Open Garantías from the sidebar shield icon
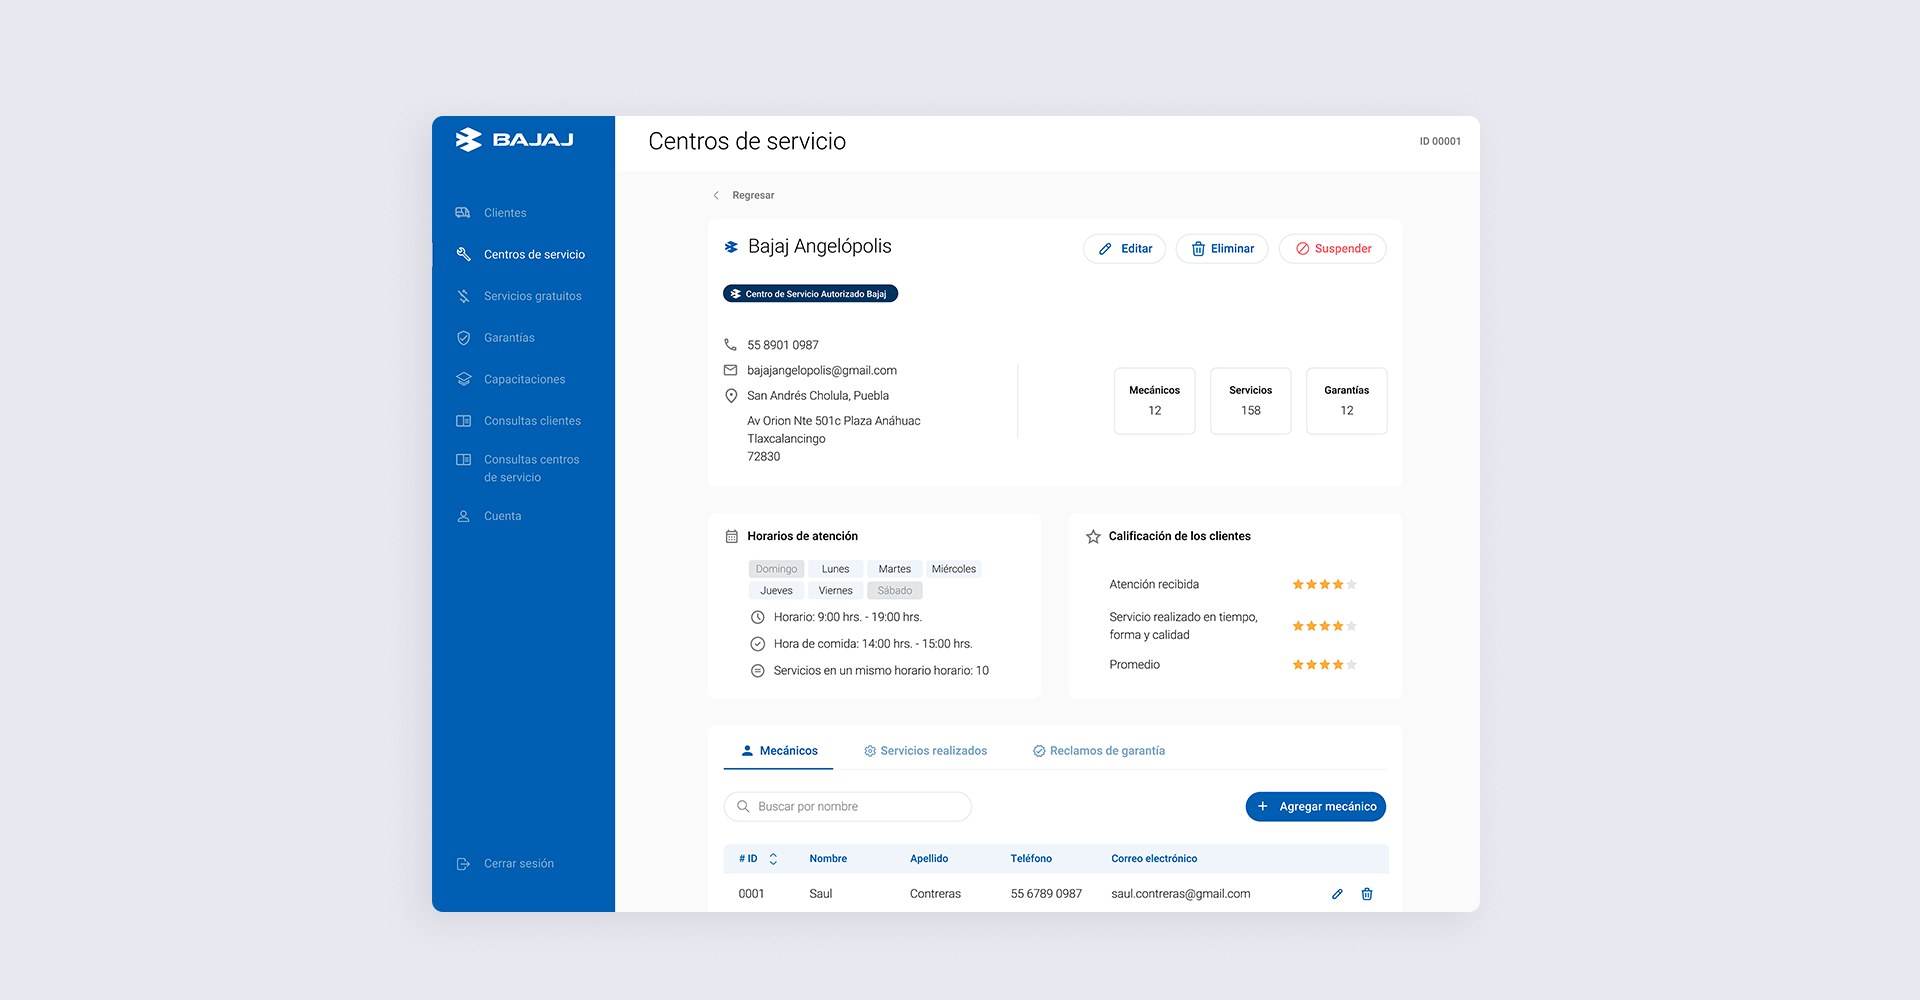The height and width of the screenshot is (1000, 1920). coord(464,338)
